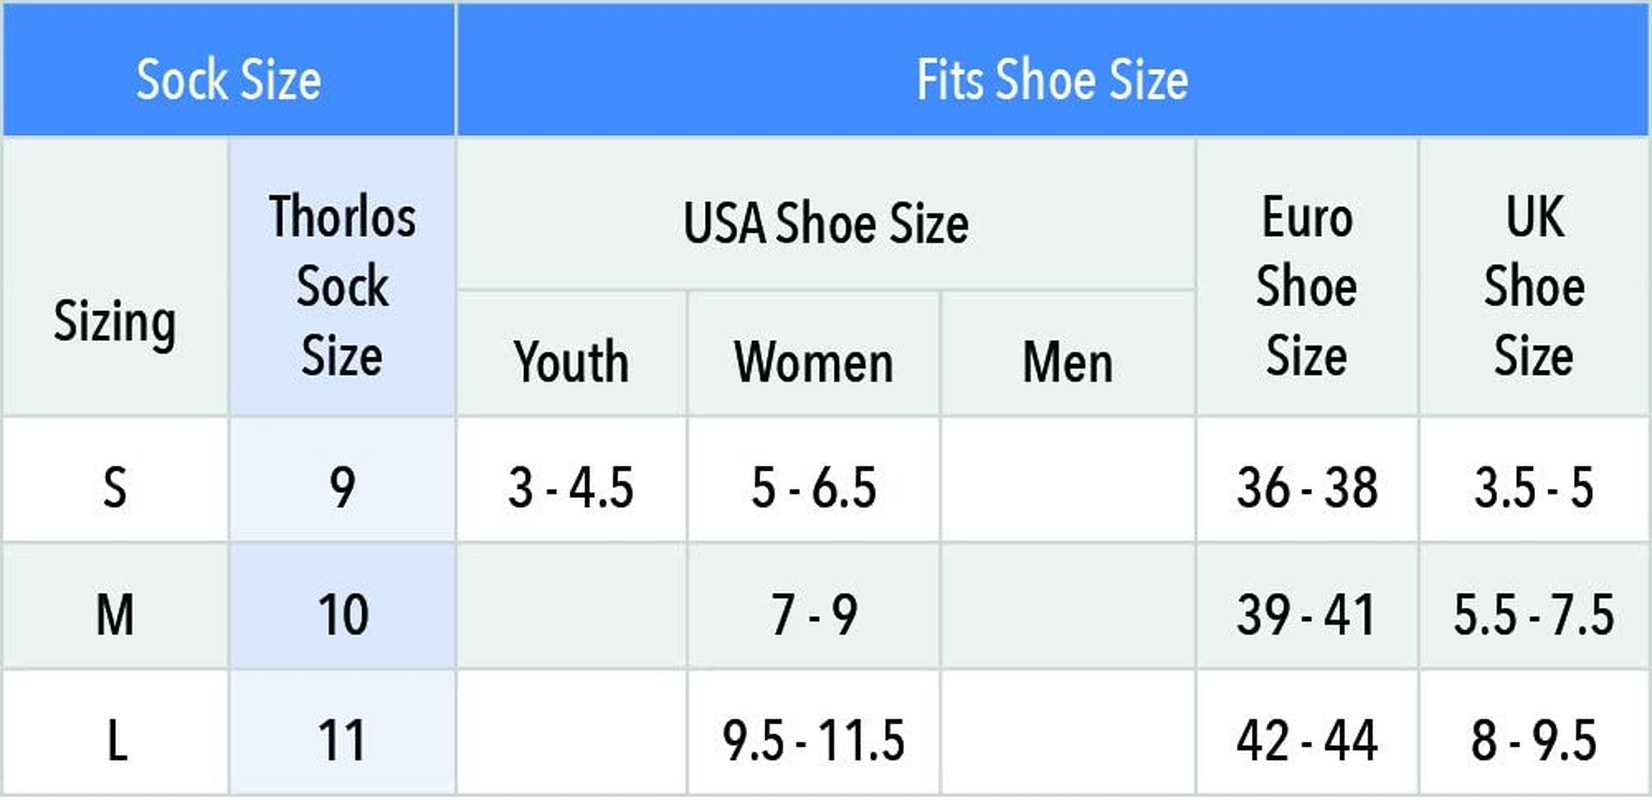This screenshot has height=800, width=1652.
Task: Click the Euro Shoe Size header
Action: 1306,286
